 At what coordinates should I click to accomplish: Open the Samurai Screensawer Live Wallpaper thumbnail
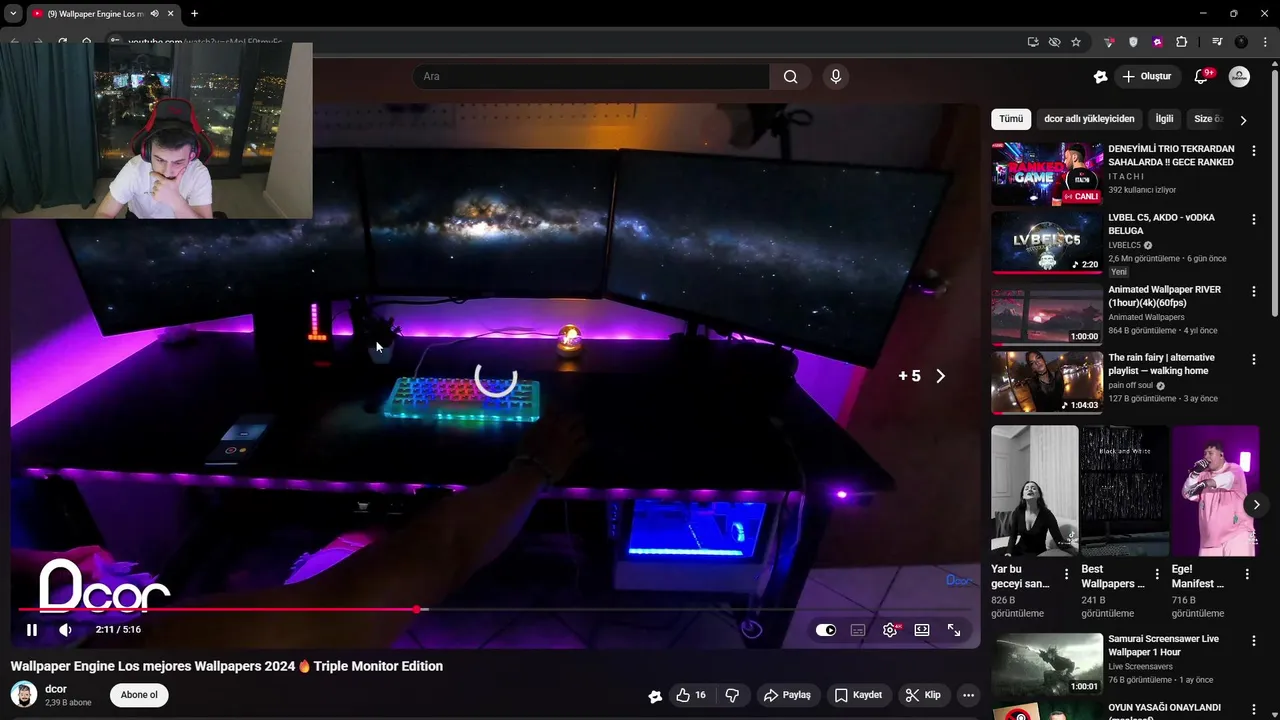coord(1047,664)
